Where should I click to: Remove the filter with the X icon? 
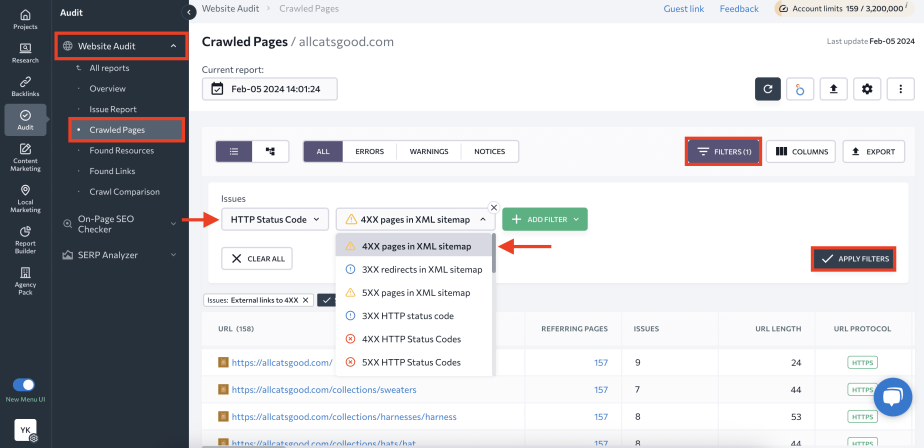(x=493, y=207)
